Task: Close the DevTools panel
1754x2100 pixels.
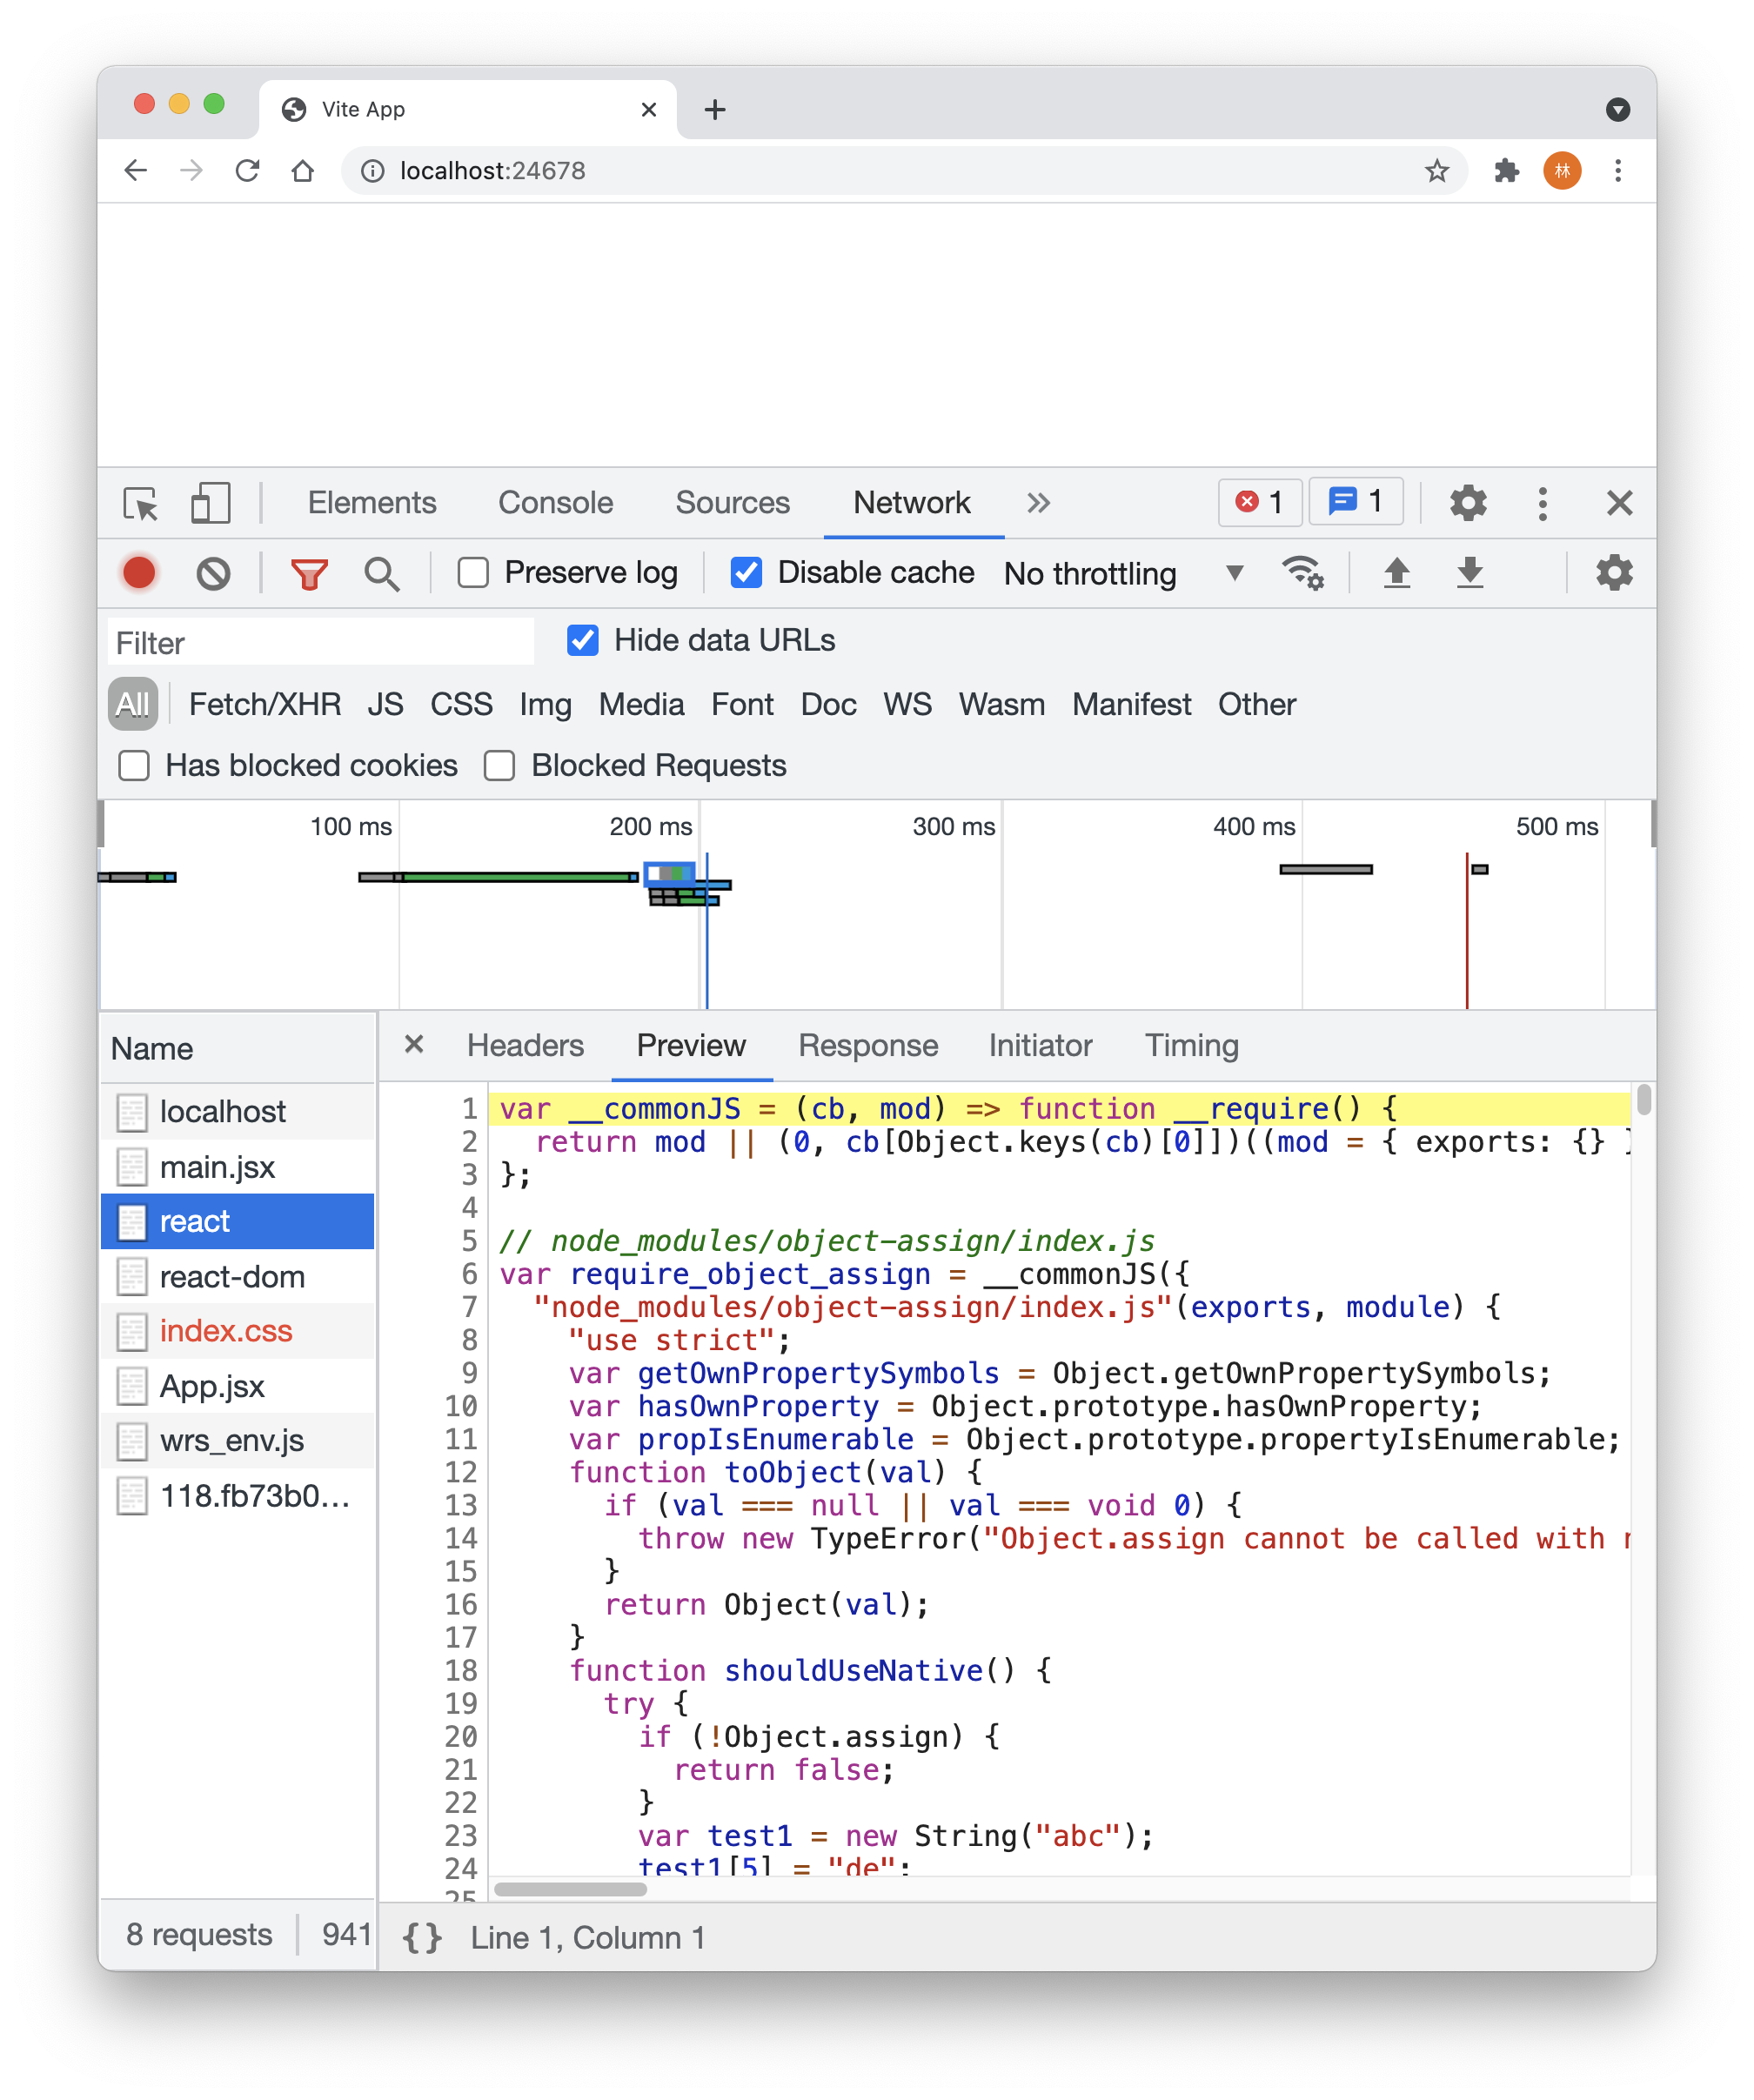Action: pos(1619,503)
